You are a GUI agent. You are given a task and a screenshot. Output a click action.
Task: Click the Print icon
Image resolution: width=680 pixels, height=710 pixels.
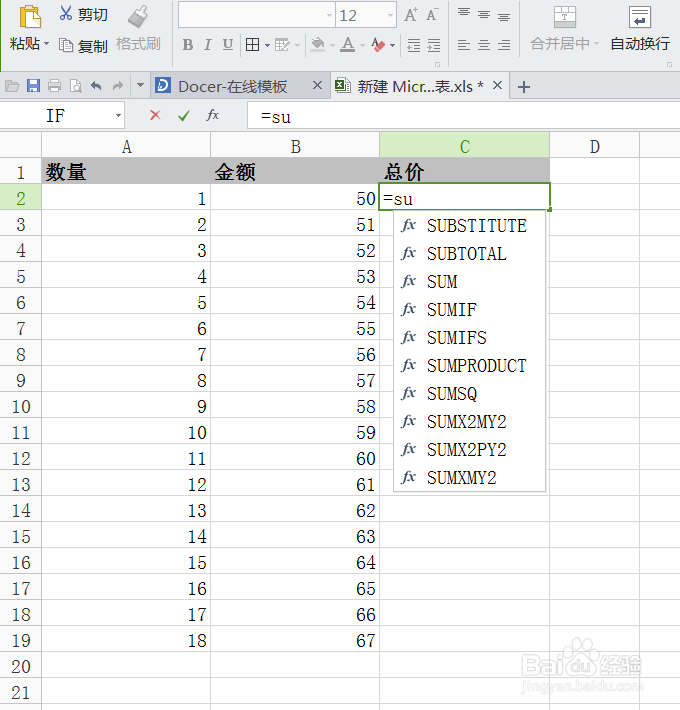[54, 86]
